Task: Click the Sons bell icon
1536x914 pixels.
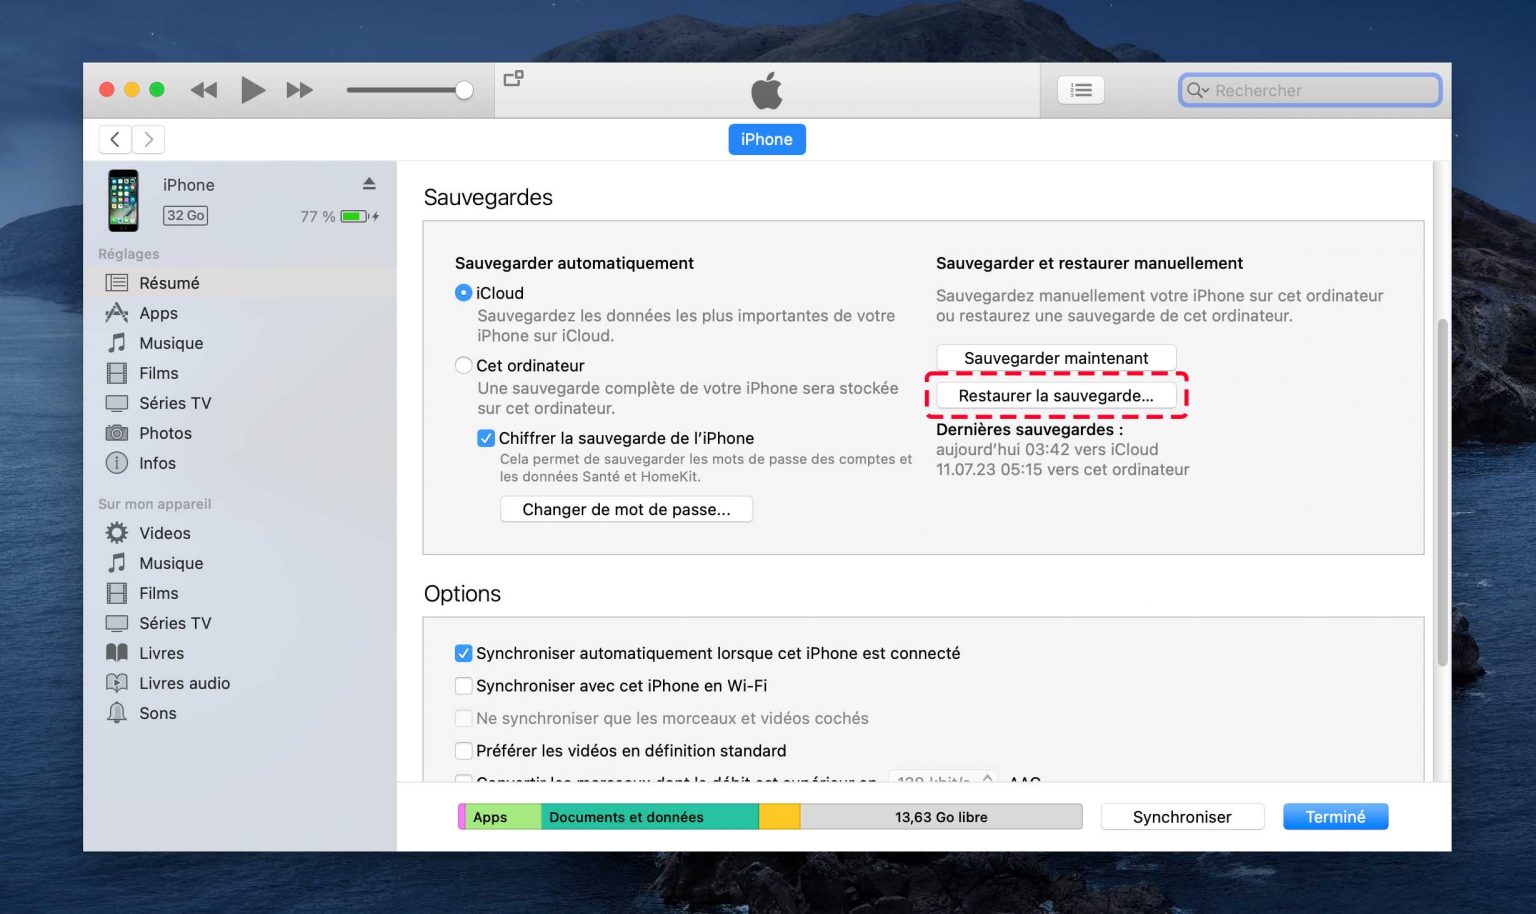Action: pos(117,713)
